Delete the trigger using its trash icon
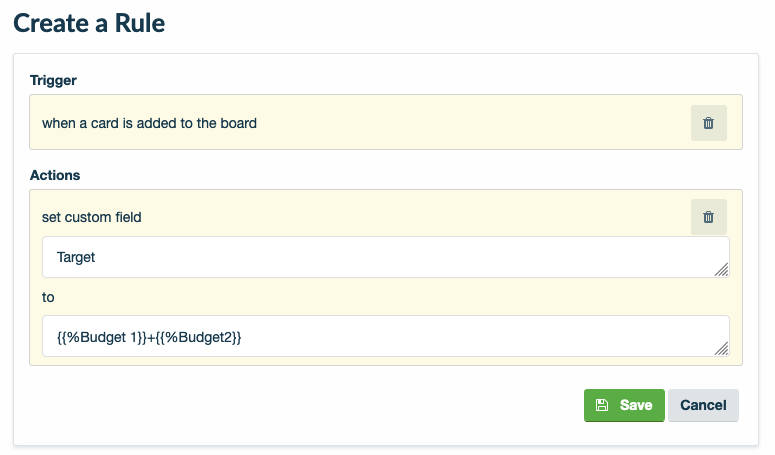Viewport: 775px width, 455px height. [x=708, y=123]
